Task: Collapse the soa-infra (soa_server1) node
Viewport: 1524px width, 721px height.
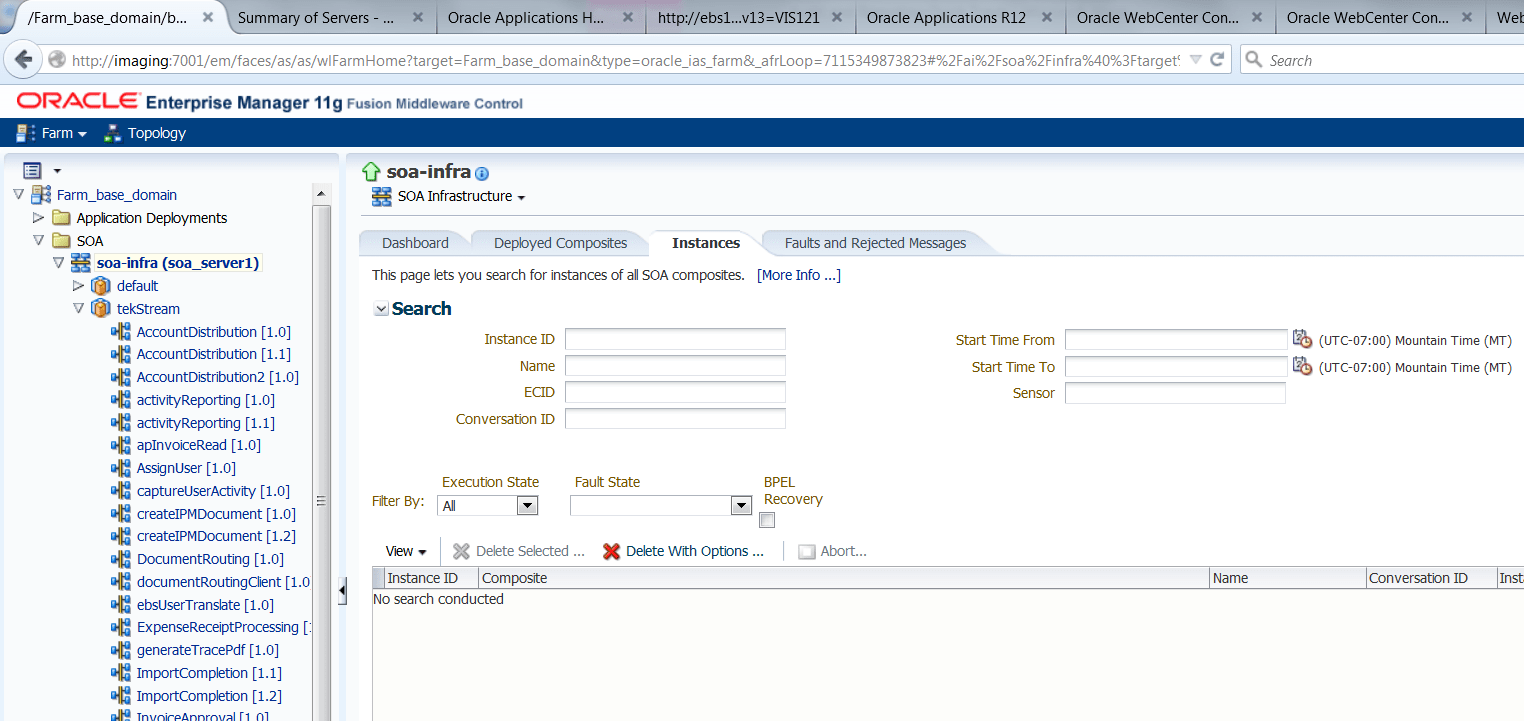Action: (x=59, y=263)
